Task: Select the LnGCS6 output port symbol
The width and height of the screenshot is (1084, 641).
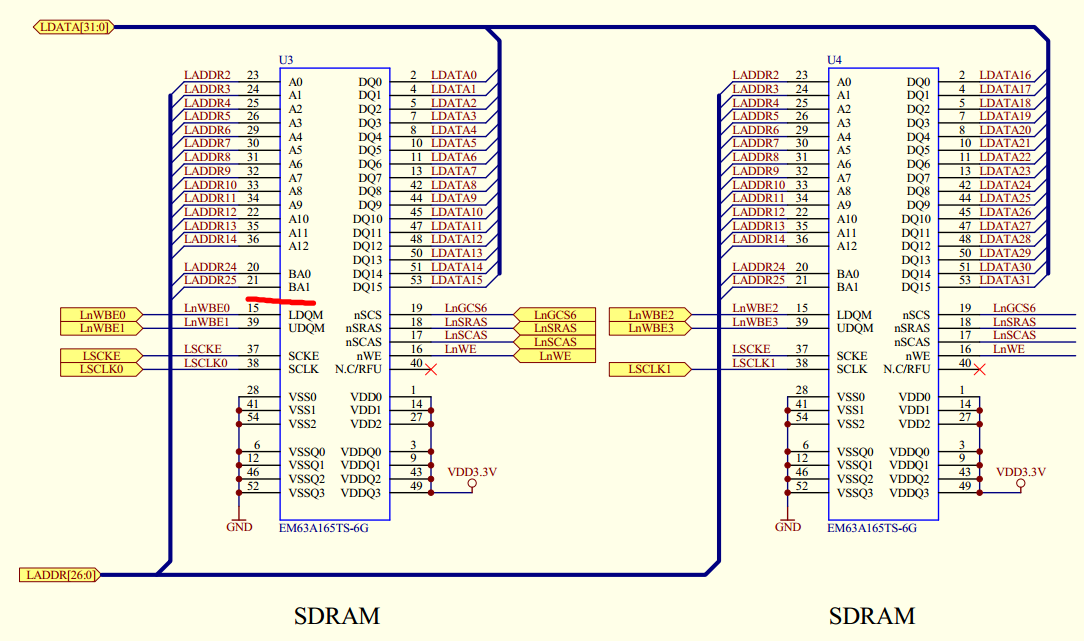Action: pos(556,313)
